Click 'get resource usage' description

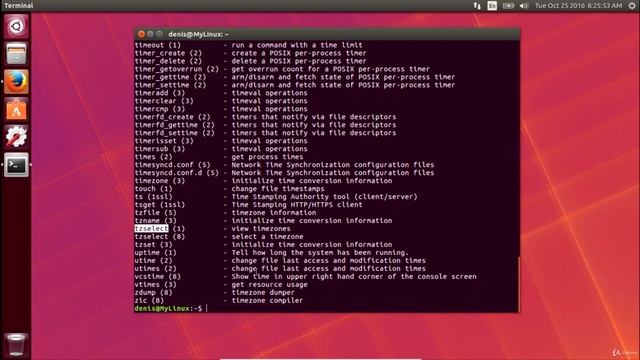[x=269, y=284]
